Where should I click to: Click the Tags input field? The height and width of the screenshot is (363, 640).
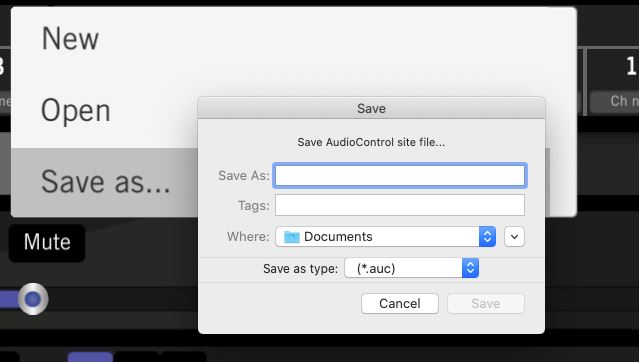pyautogui.click(x=400, y=205)
